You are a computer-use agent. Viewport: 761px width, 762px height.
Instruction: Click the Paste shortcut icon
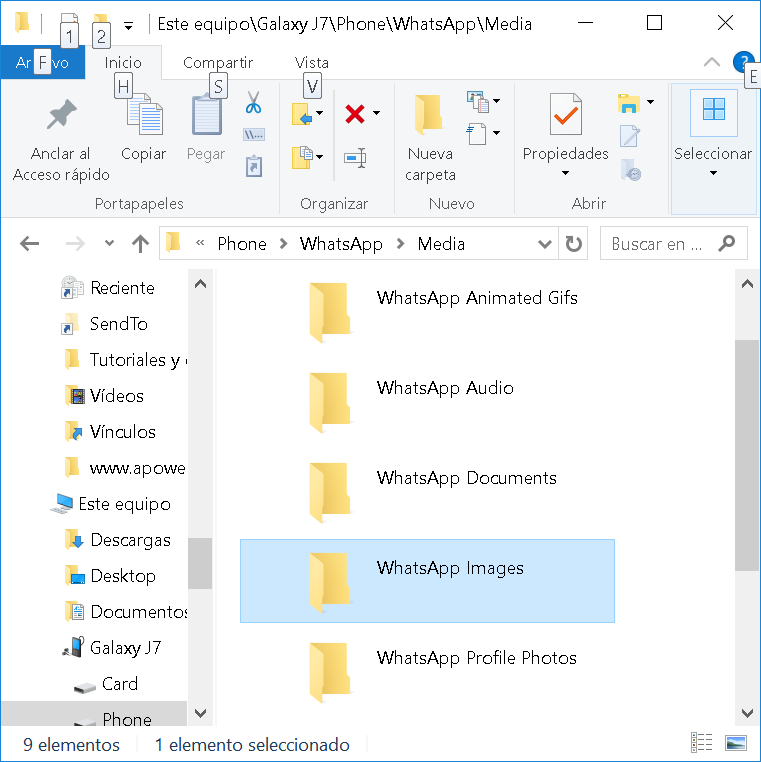pyautogui.click(x=254, y=166)
